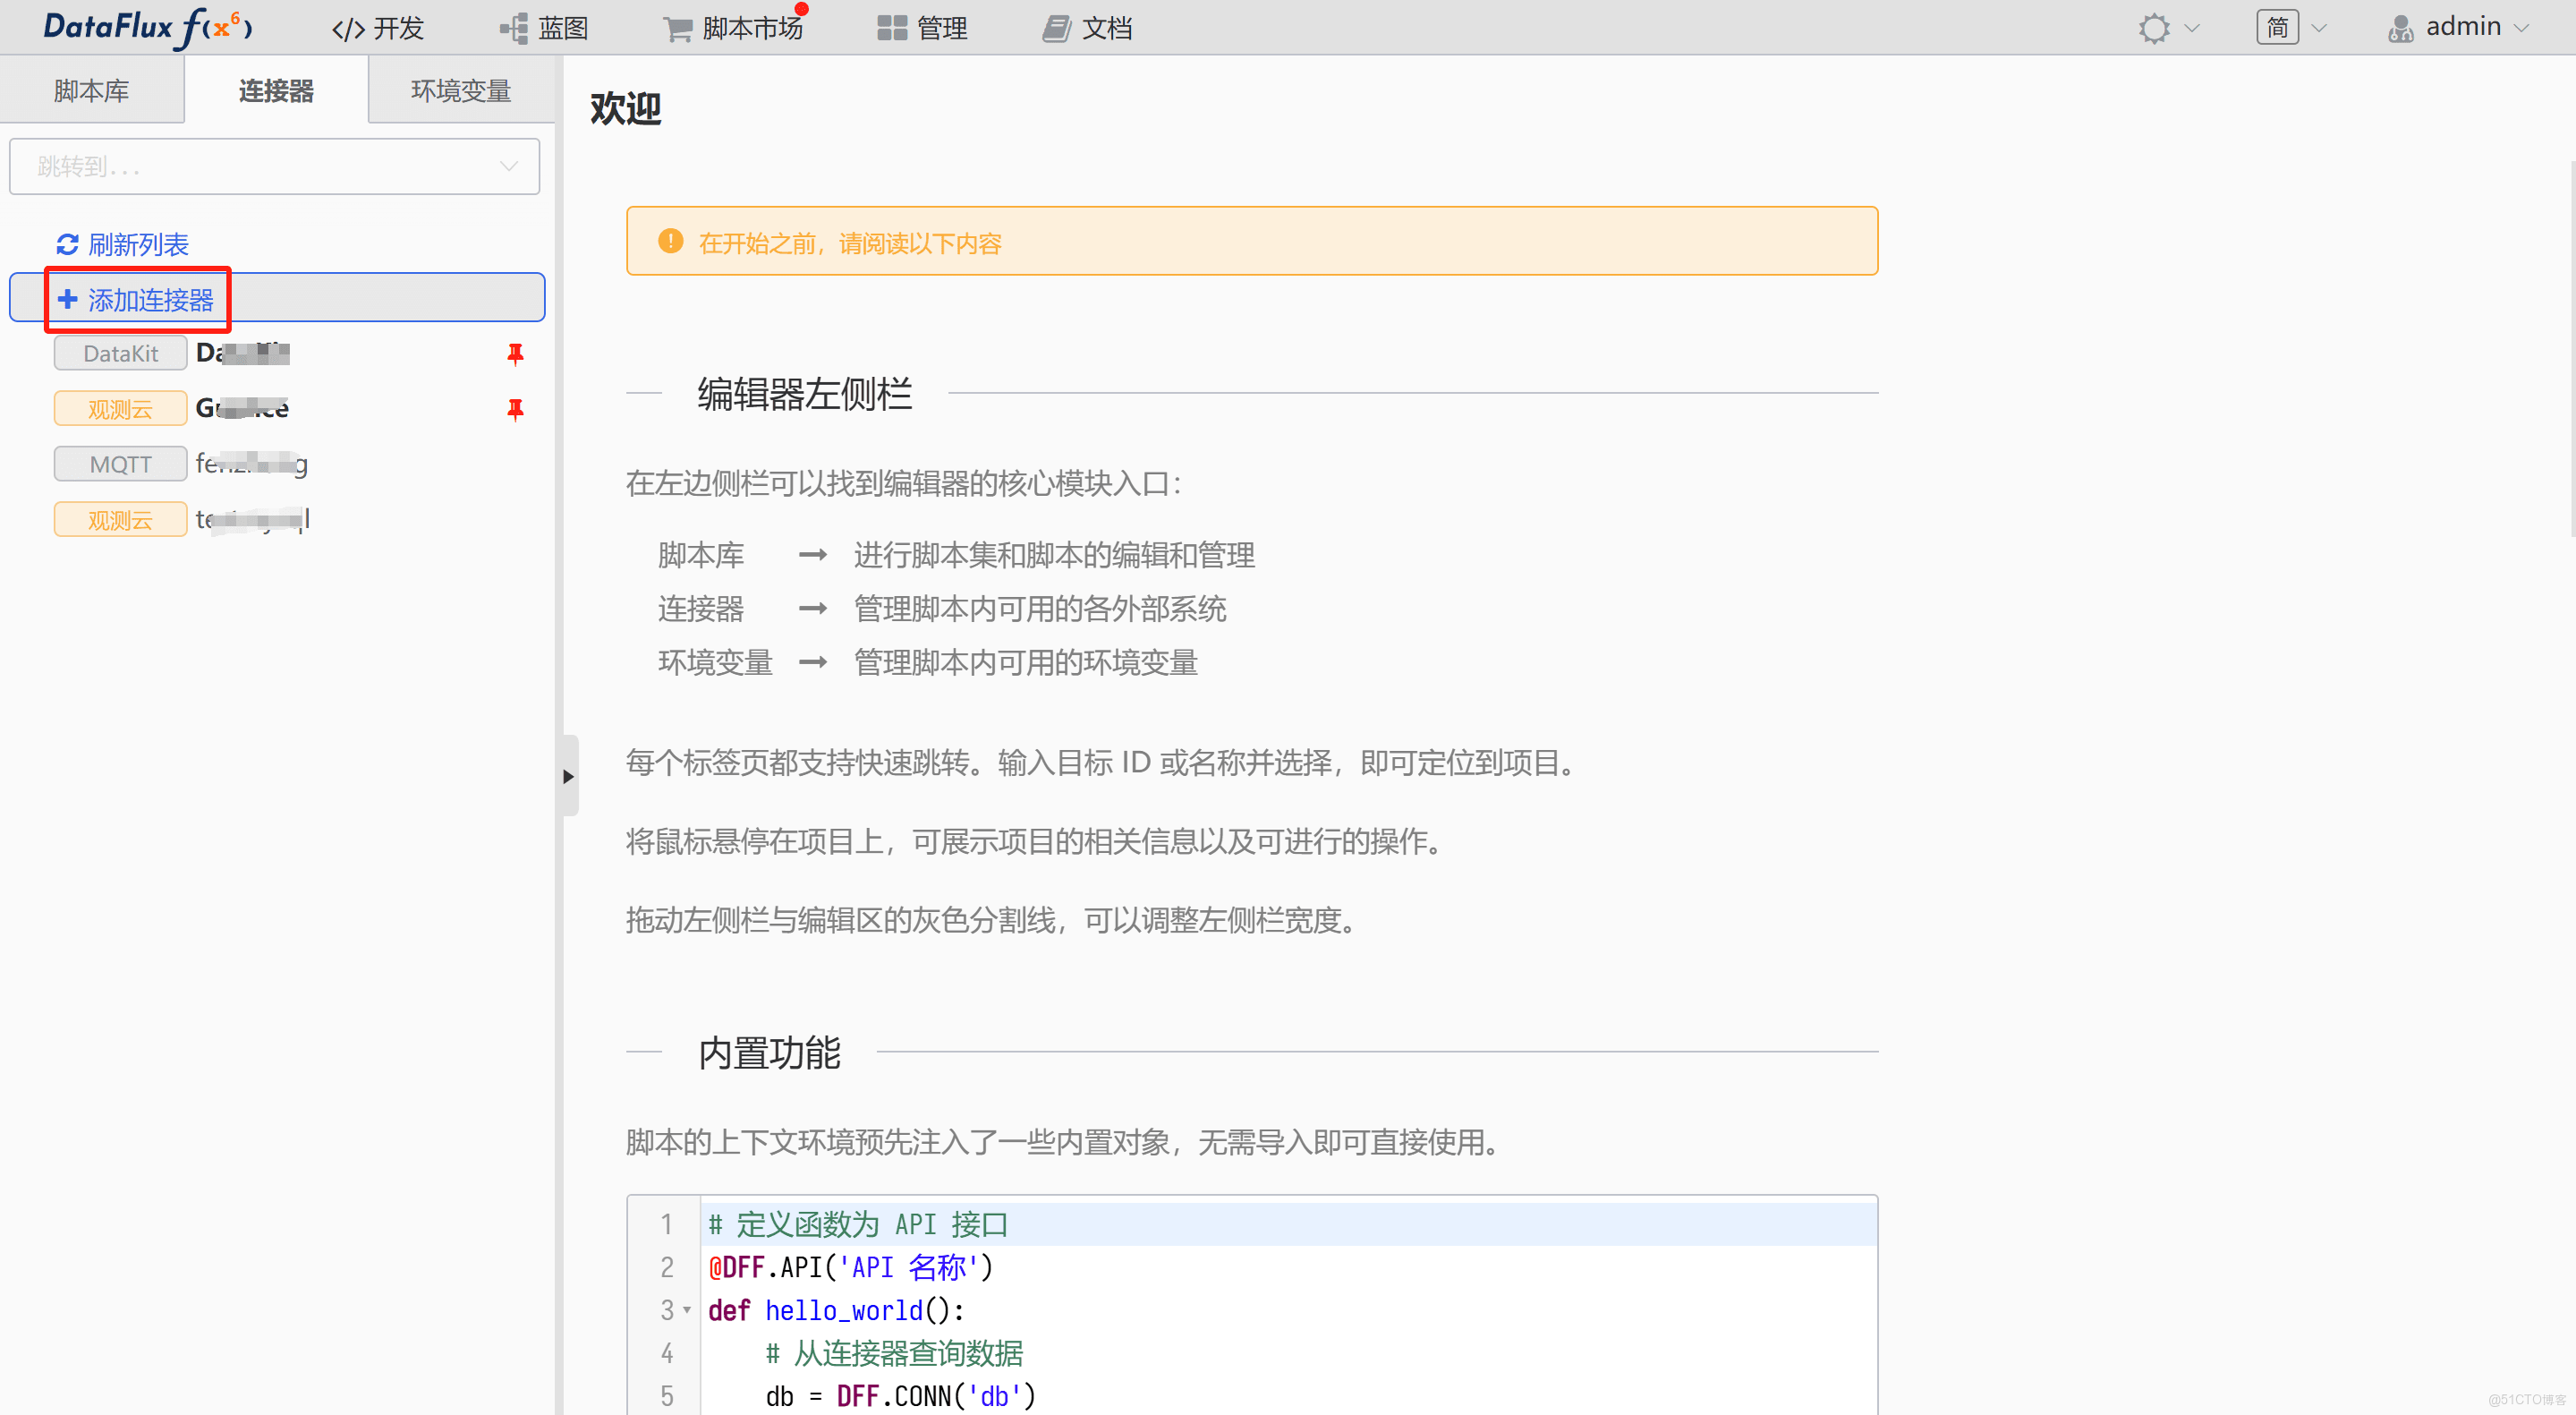Go to the 管理 management page
Viewport: 2576px width, 1415px height.
click(x=922, y=28)
